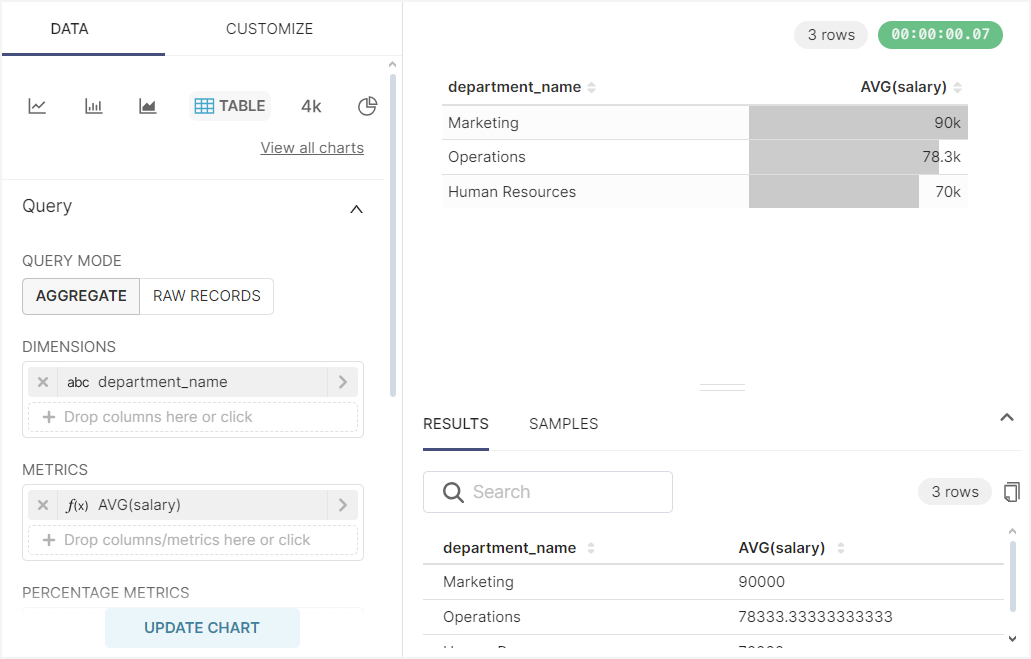Viewport: 1031px width, 659px height.
Task: Collapse the results panel chevron
Action: tap(1007, 418)
